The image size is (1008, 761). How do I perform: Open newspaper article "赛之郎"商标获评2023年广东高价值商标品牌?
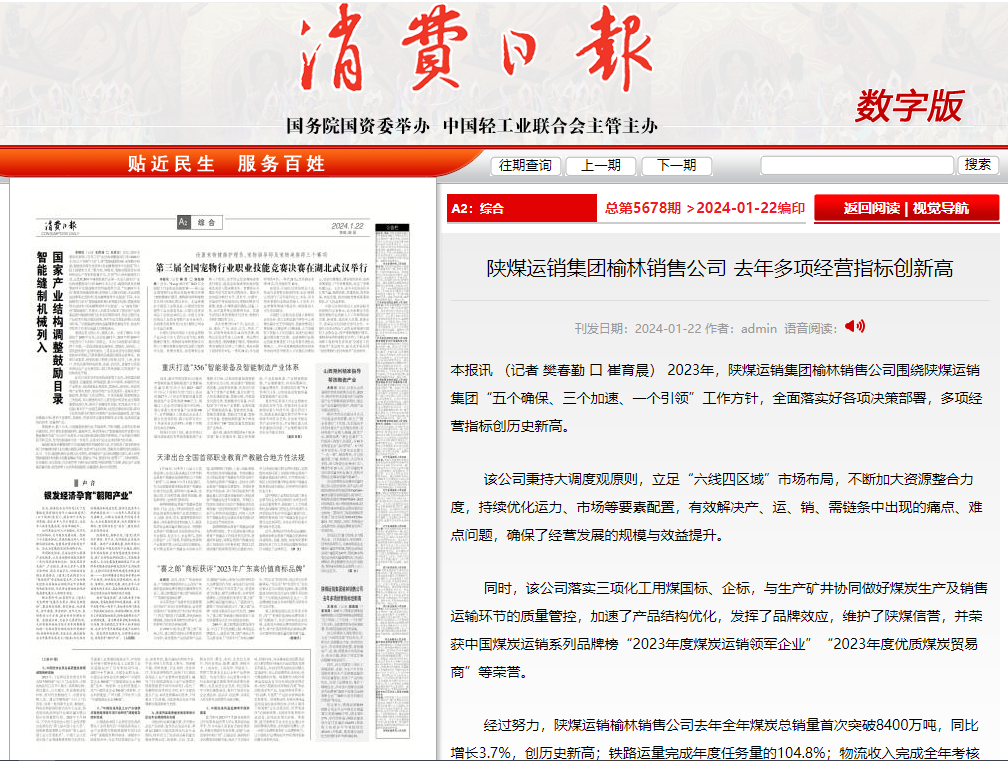click(x=230, y=569)
